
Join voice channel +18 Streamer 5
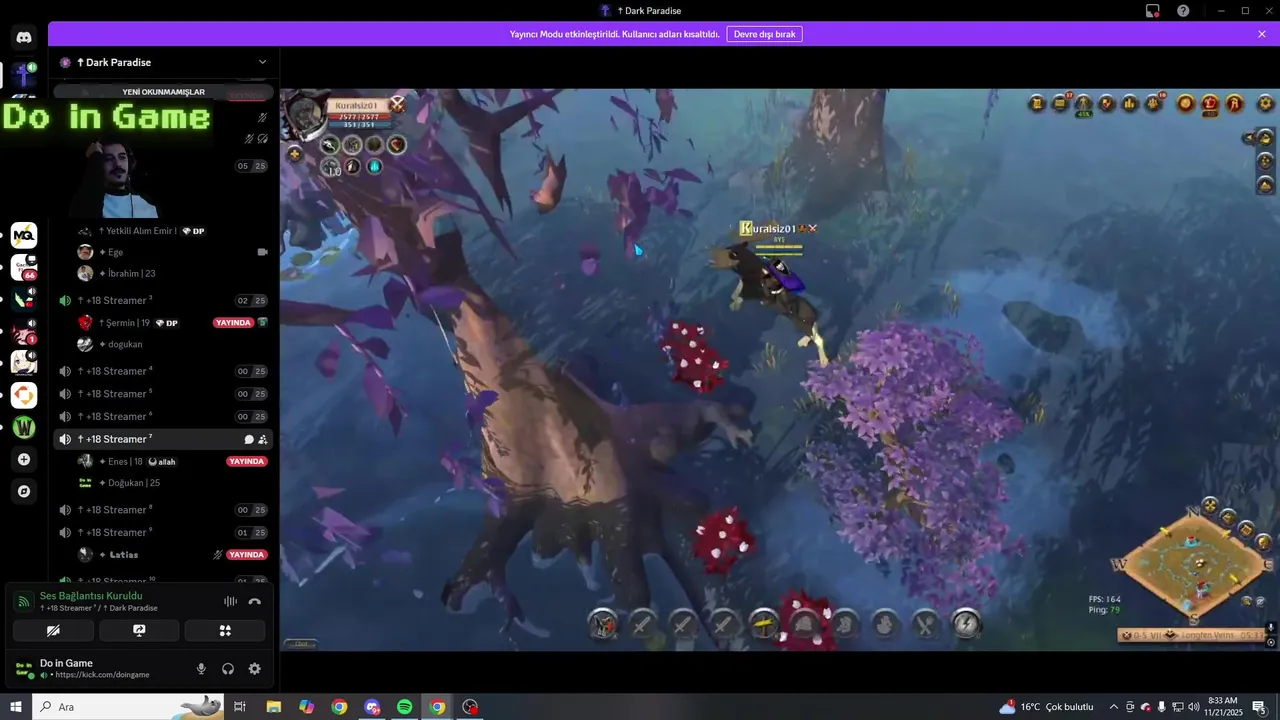pos(165,394)
